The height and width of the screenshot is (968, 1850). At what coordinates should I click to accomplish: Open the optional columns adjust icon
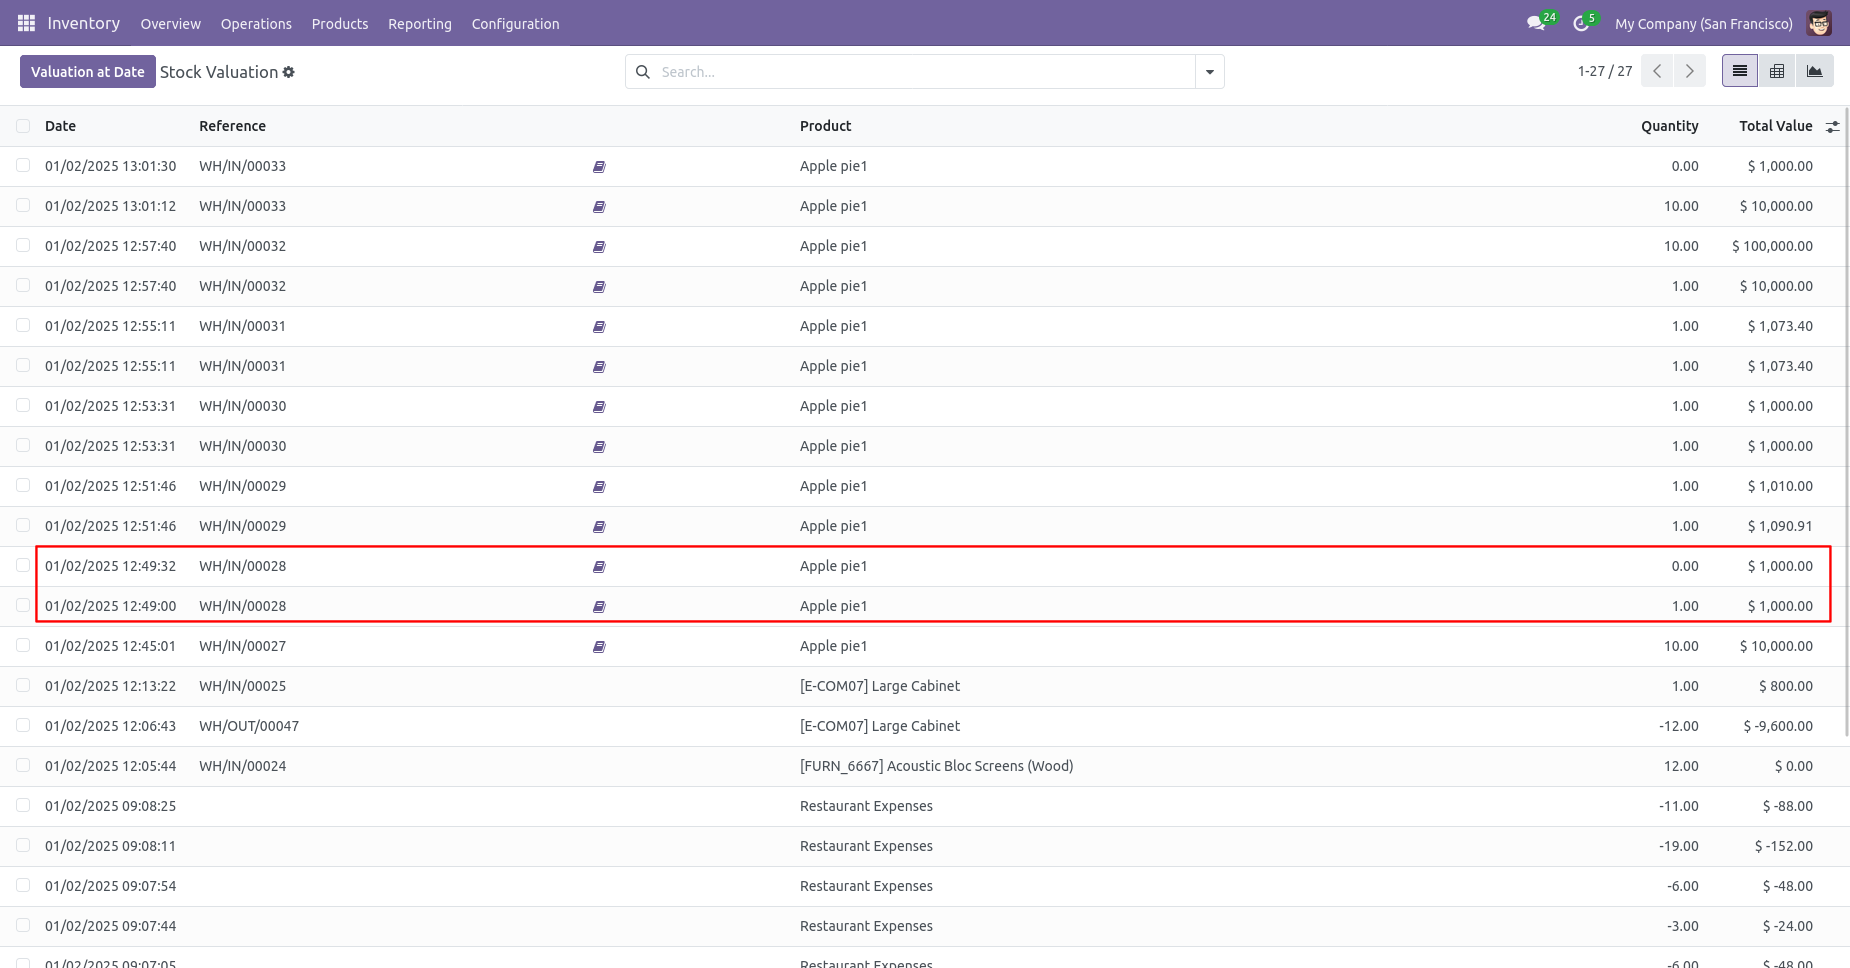click(x=1832, y=126)
